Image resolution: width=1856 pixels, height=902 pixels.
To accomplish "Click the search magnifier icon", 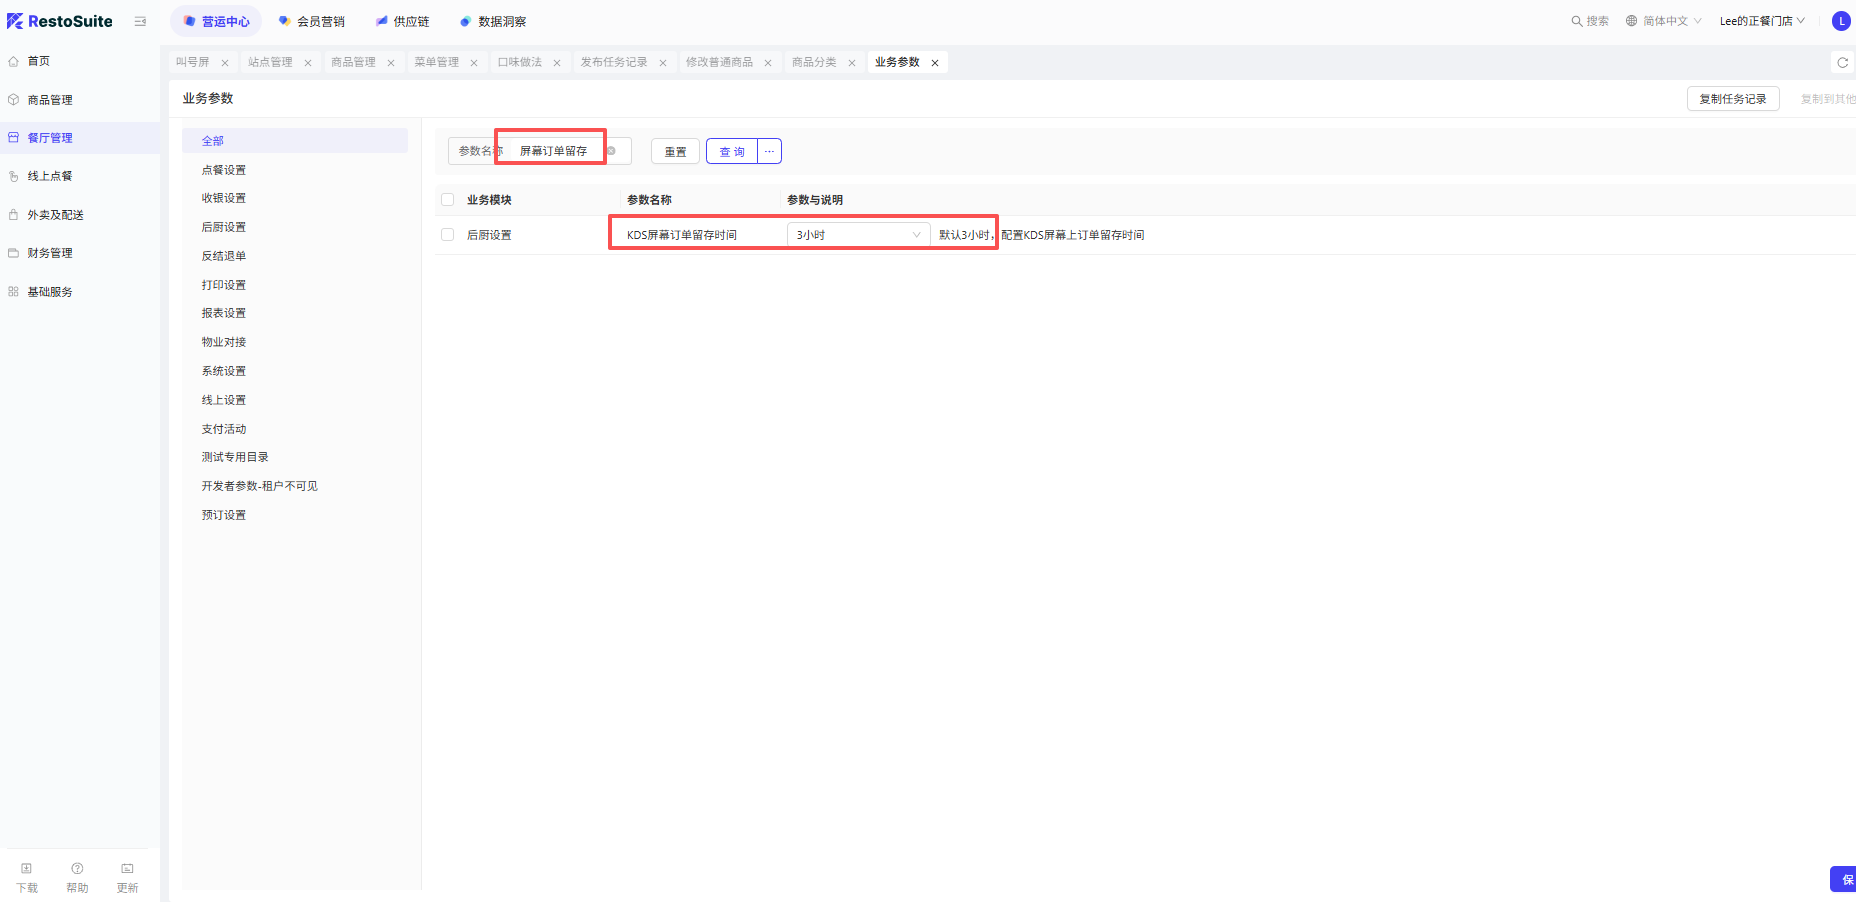I will 1576,21.
